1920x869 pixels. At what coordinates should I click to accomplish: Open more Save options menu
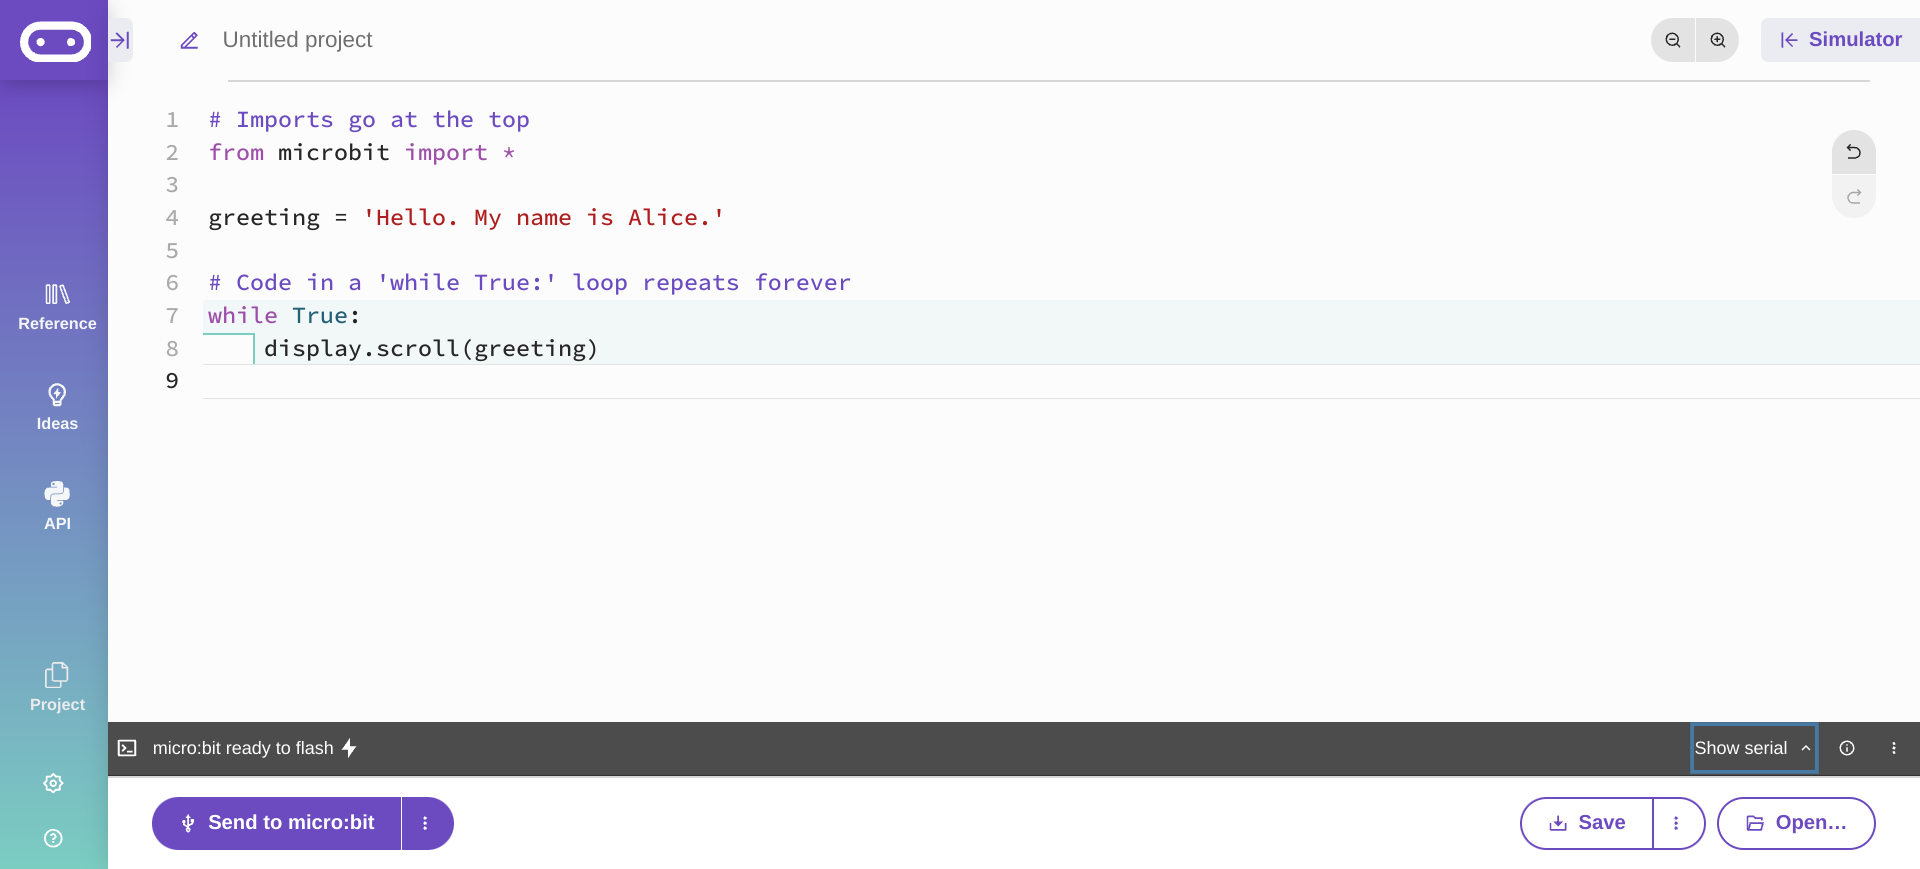pos(1677,823)
